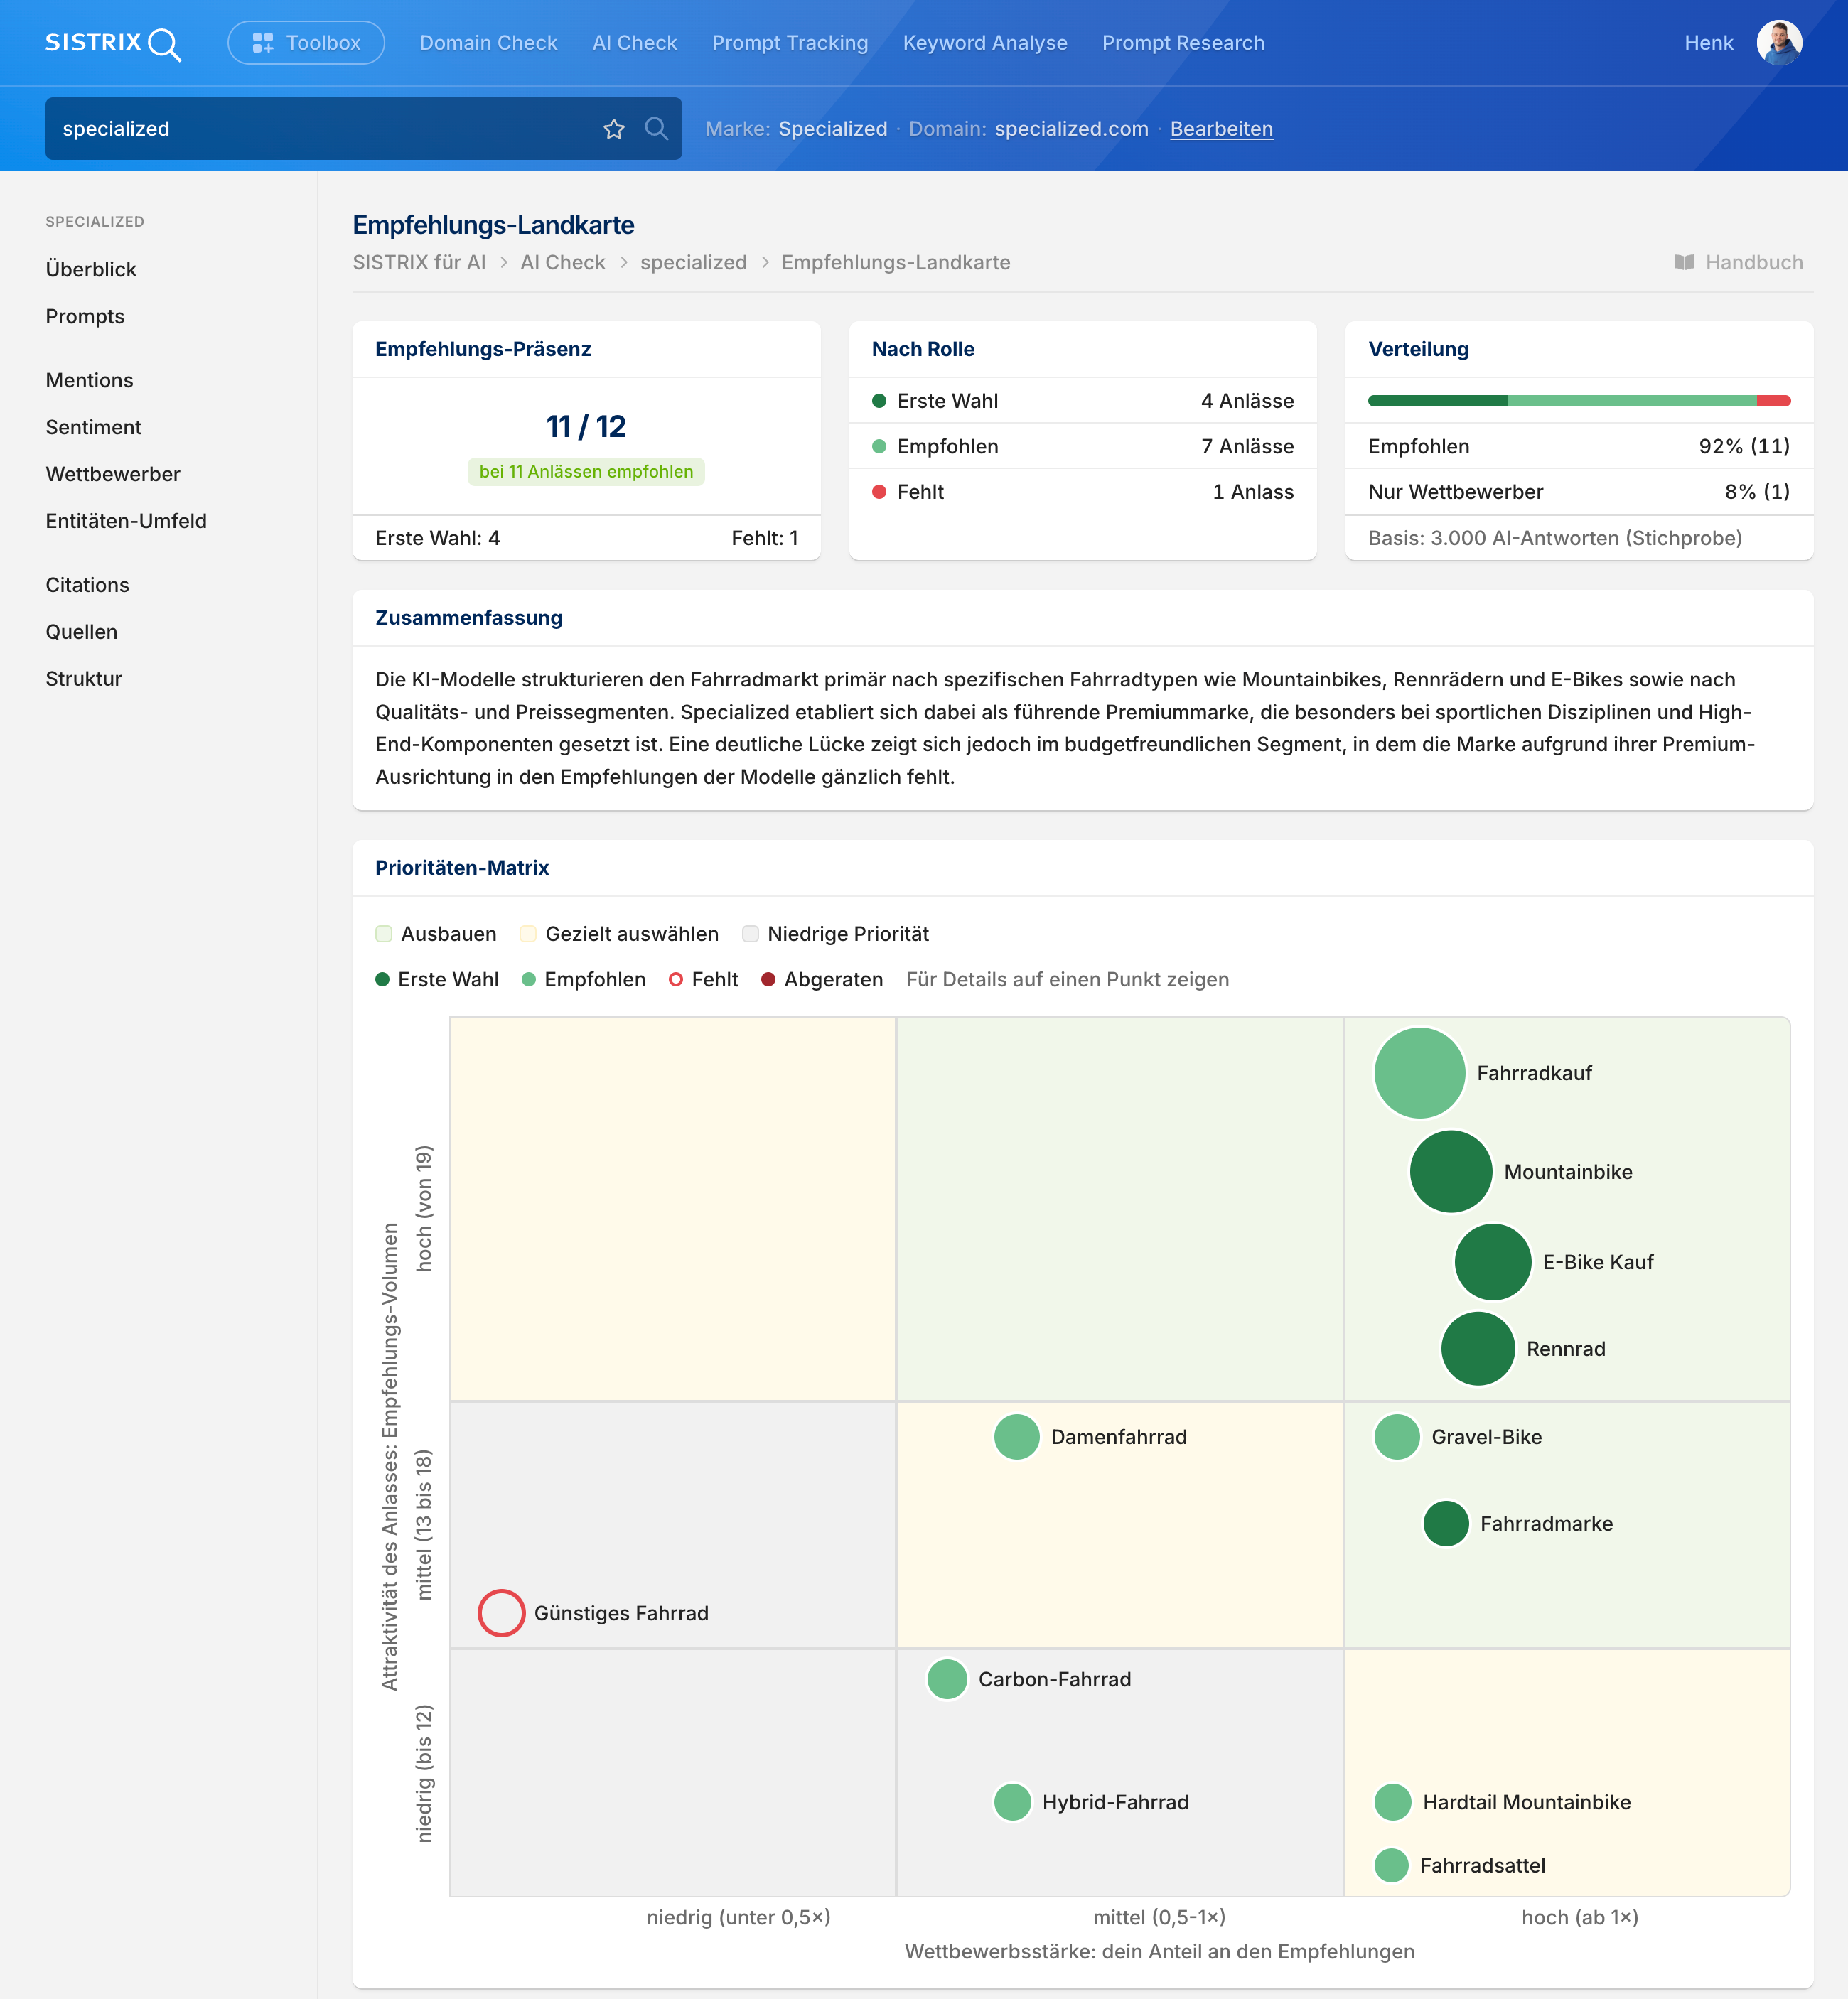Click the Erste Wahl legend dot in the matrix
Image resolution: width=1848 pixels, height=1999 pixels.
(382, 980)
